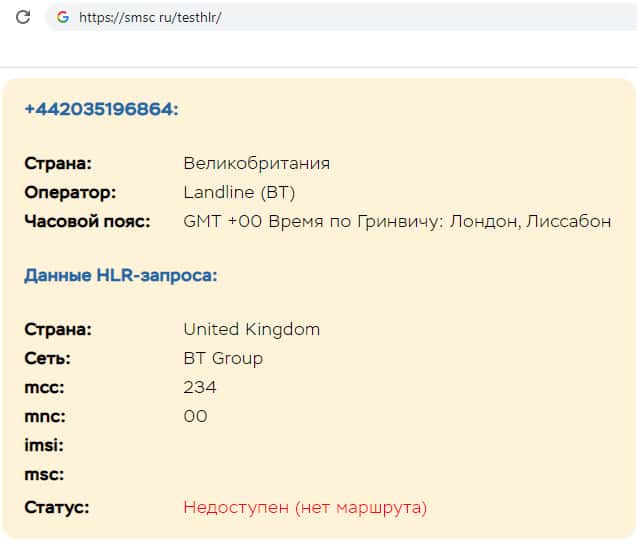Click the browser reload page icon
The image size is (637, 544).
click(23, 17)
